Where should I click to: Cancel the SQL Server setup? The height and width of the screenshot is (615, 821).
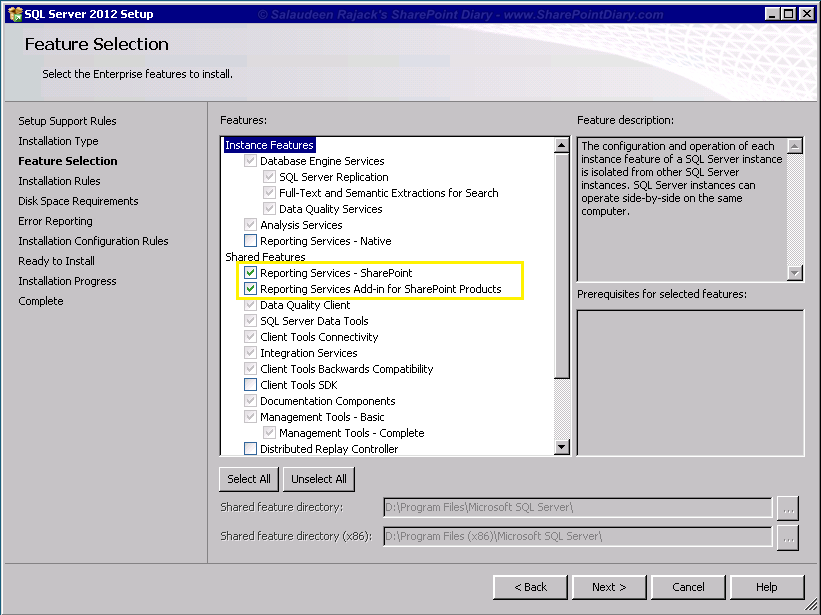coord(688,587)
